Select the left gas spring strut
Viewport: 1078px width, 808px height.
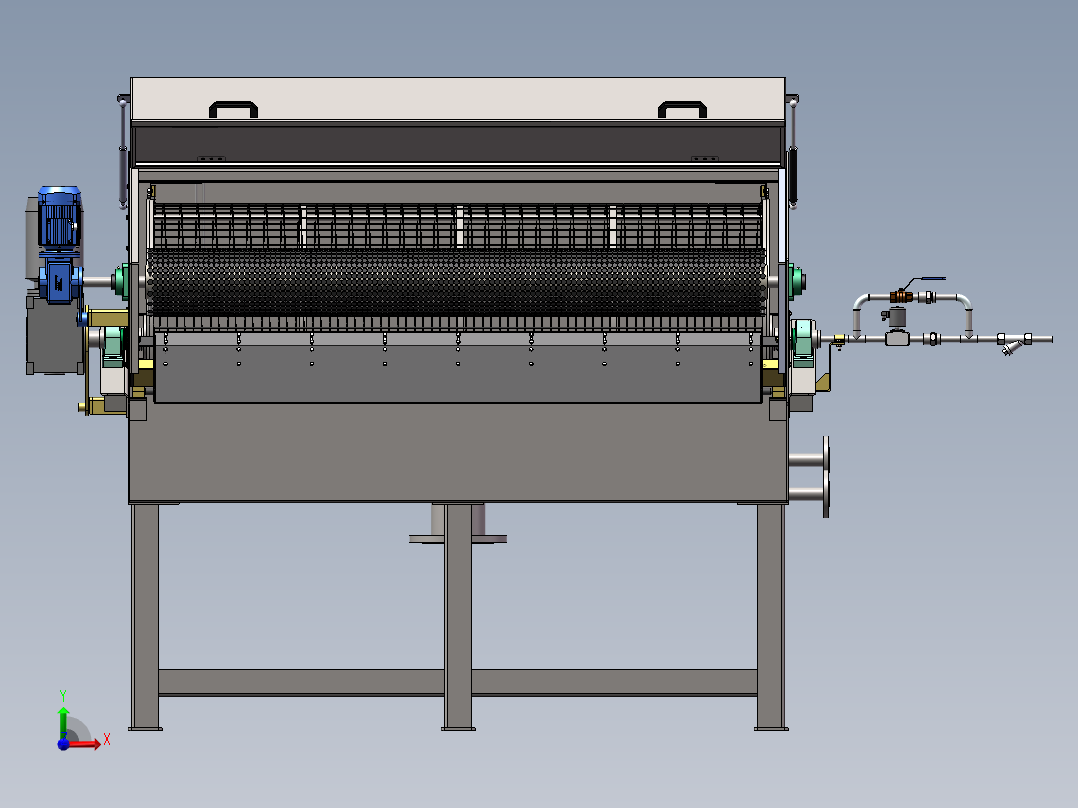pyautogui.click(x=122, y=152)
